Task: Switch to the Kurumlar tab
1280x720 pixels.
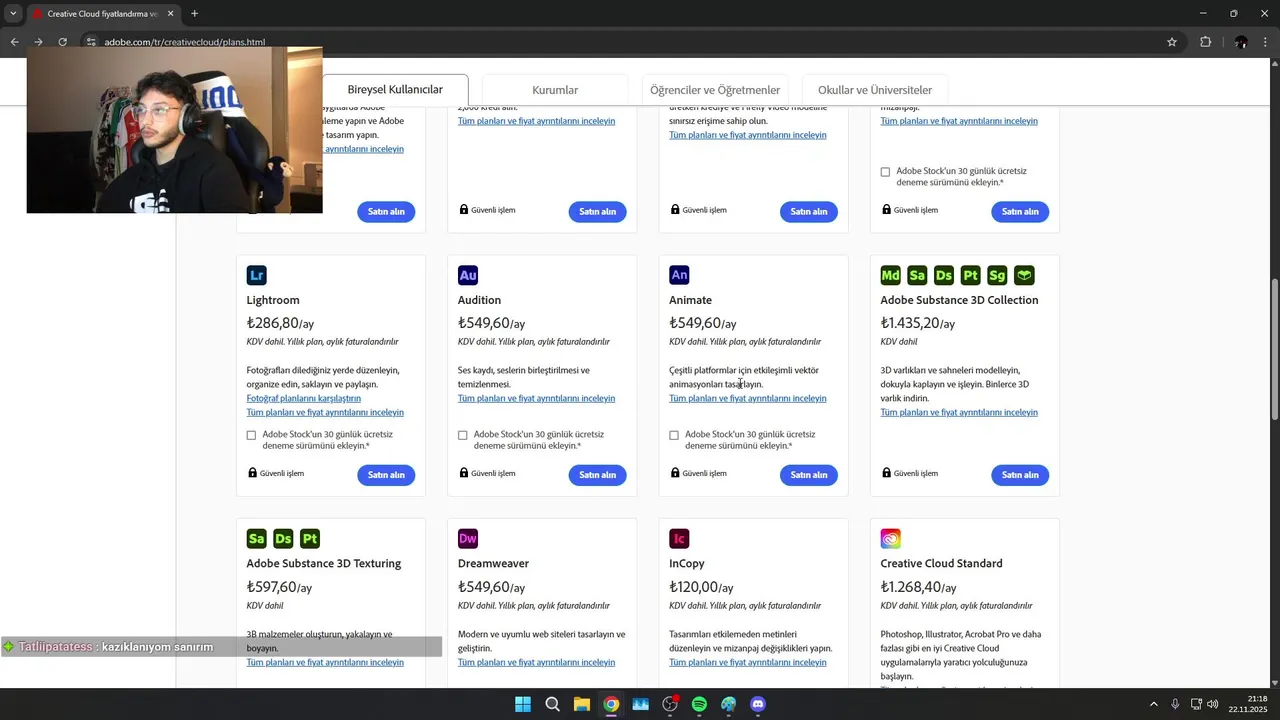Action: 555,90
